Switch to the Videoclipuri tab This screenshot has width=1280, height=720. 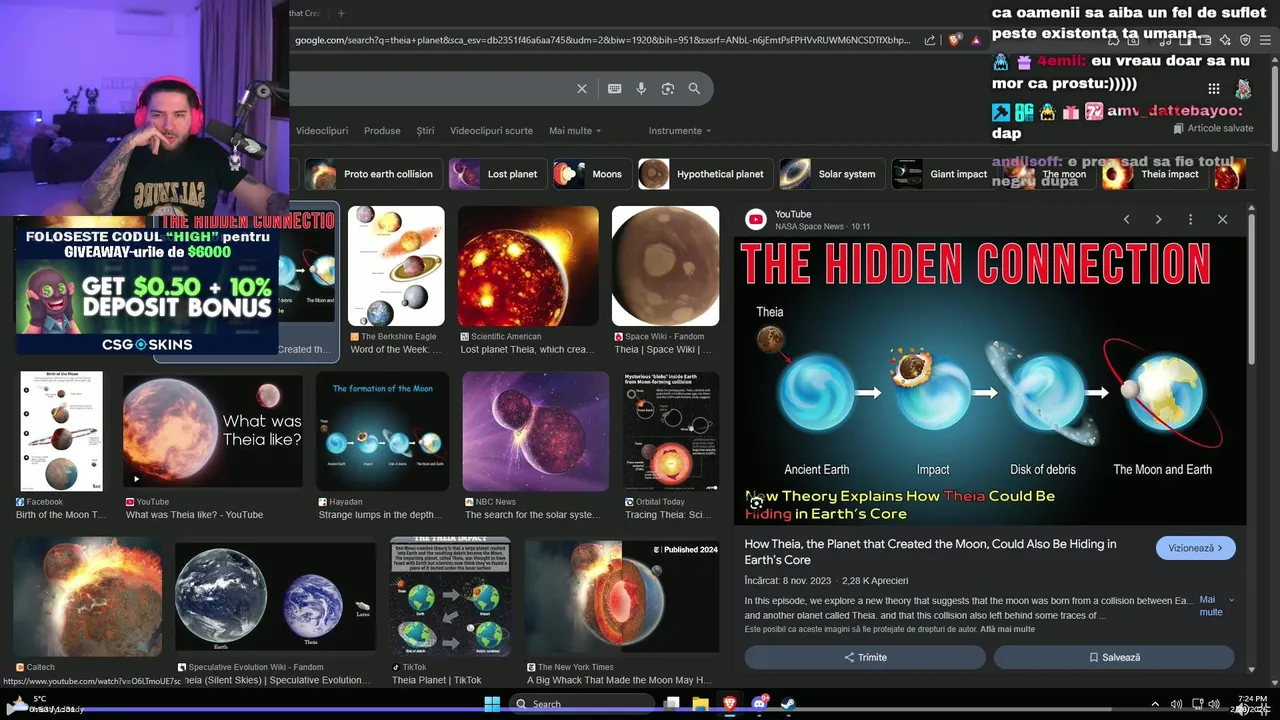[x=322, y=131]
